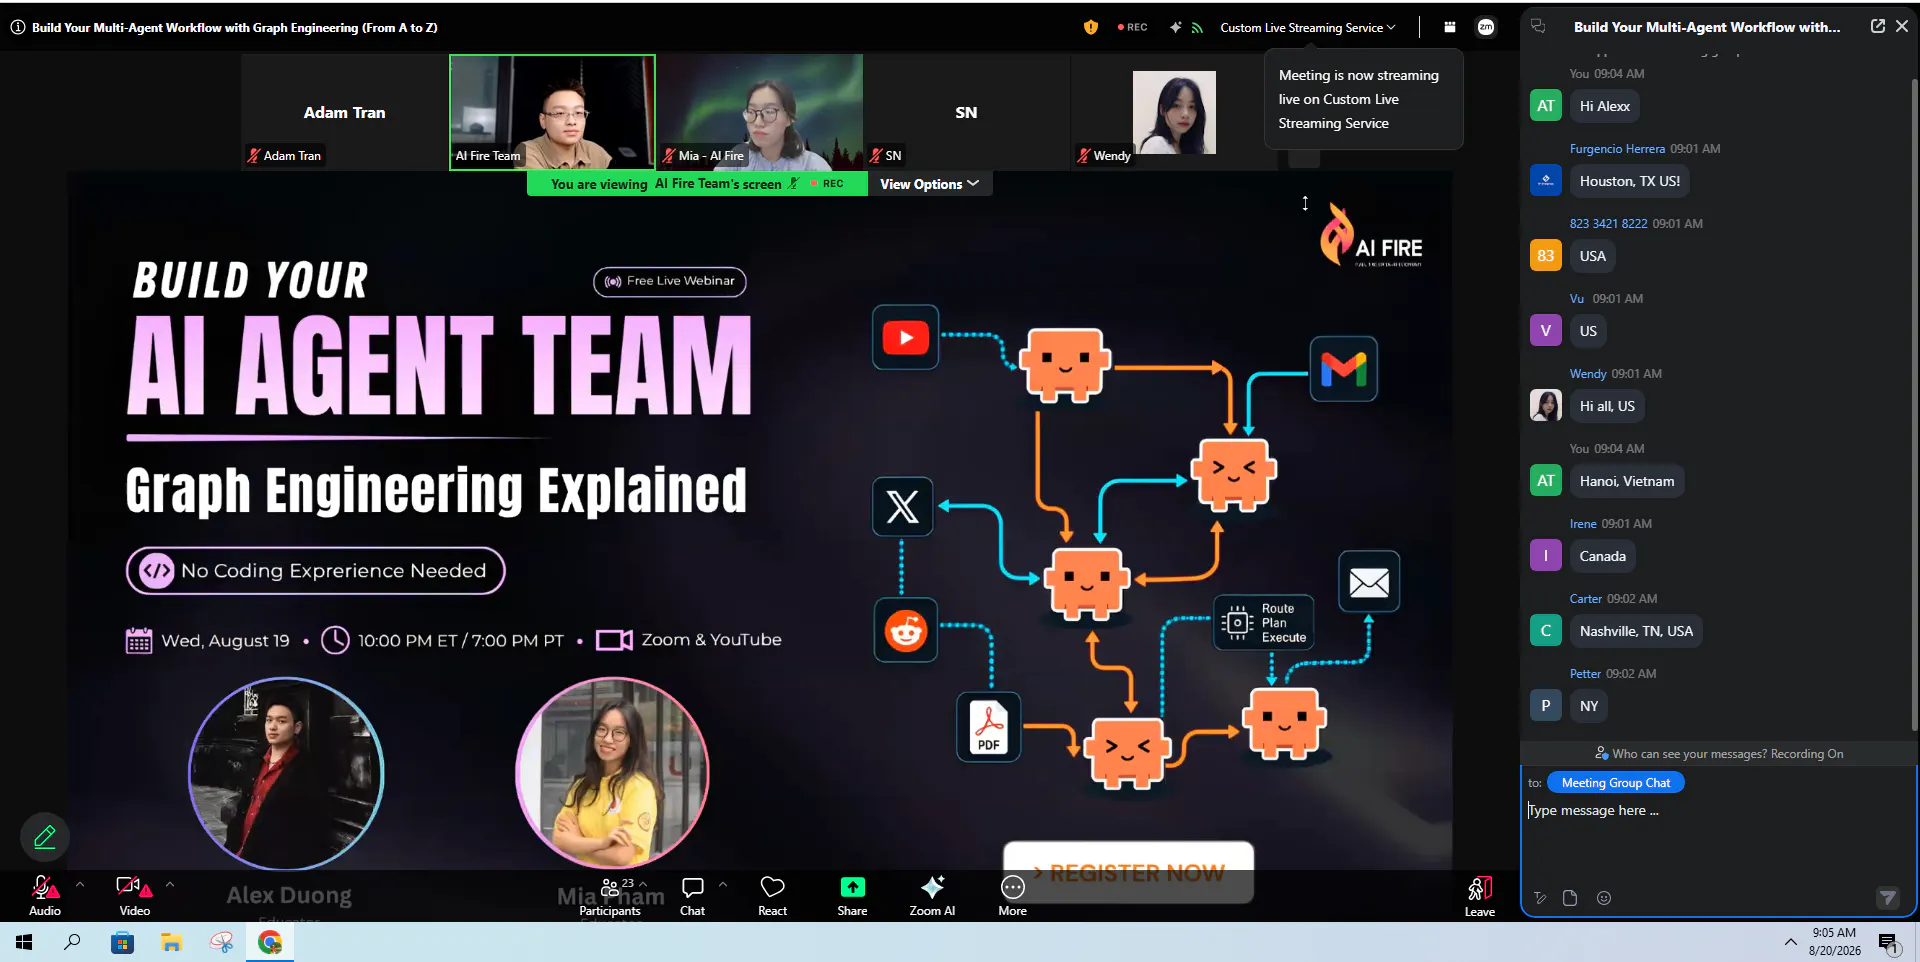Click the 'Hanoi, Vietnam' chat message
Viewport: 1920px width, 962px height.
[x=1626, y=481]
